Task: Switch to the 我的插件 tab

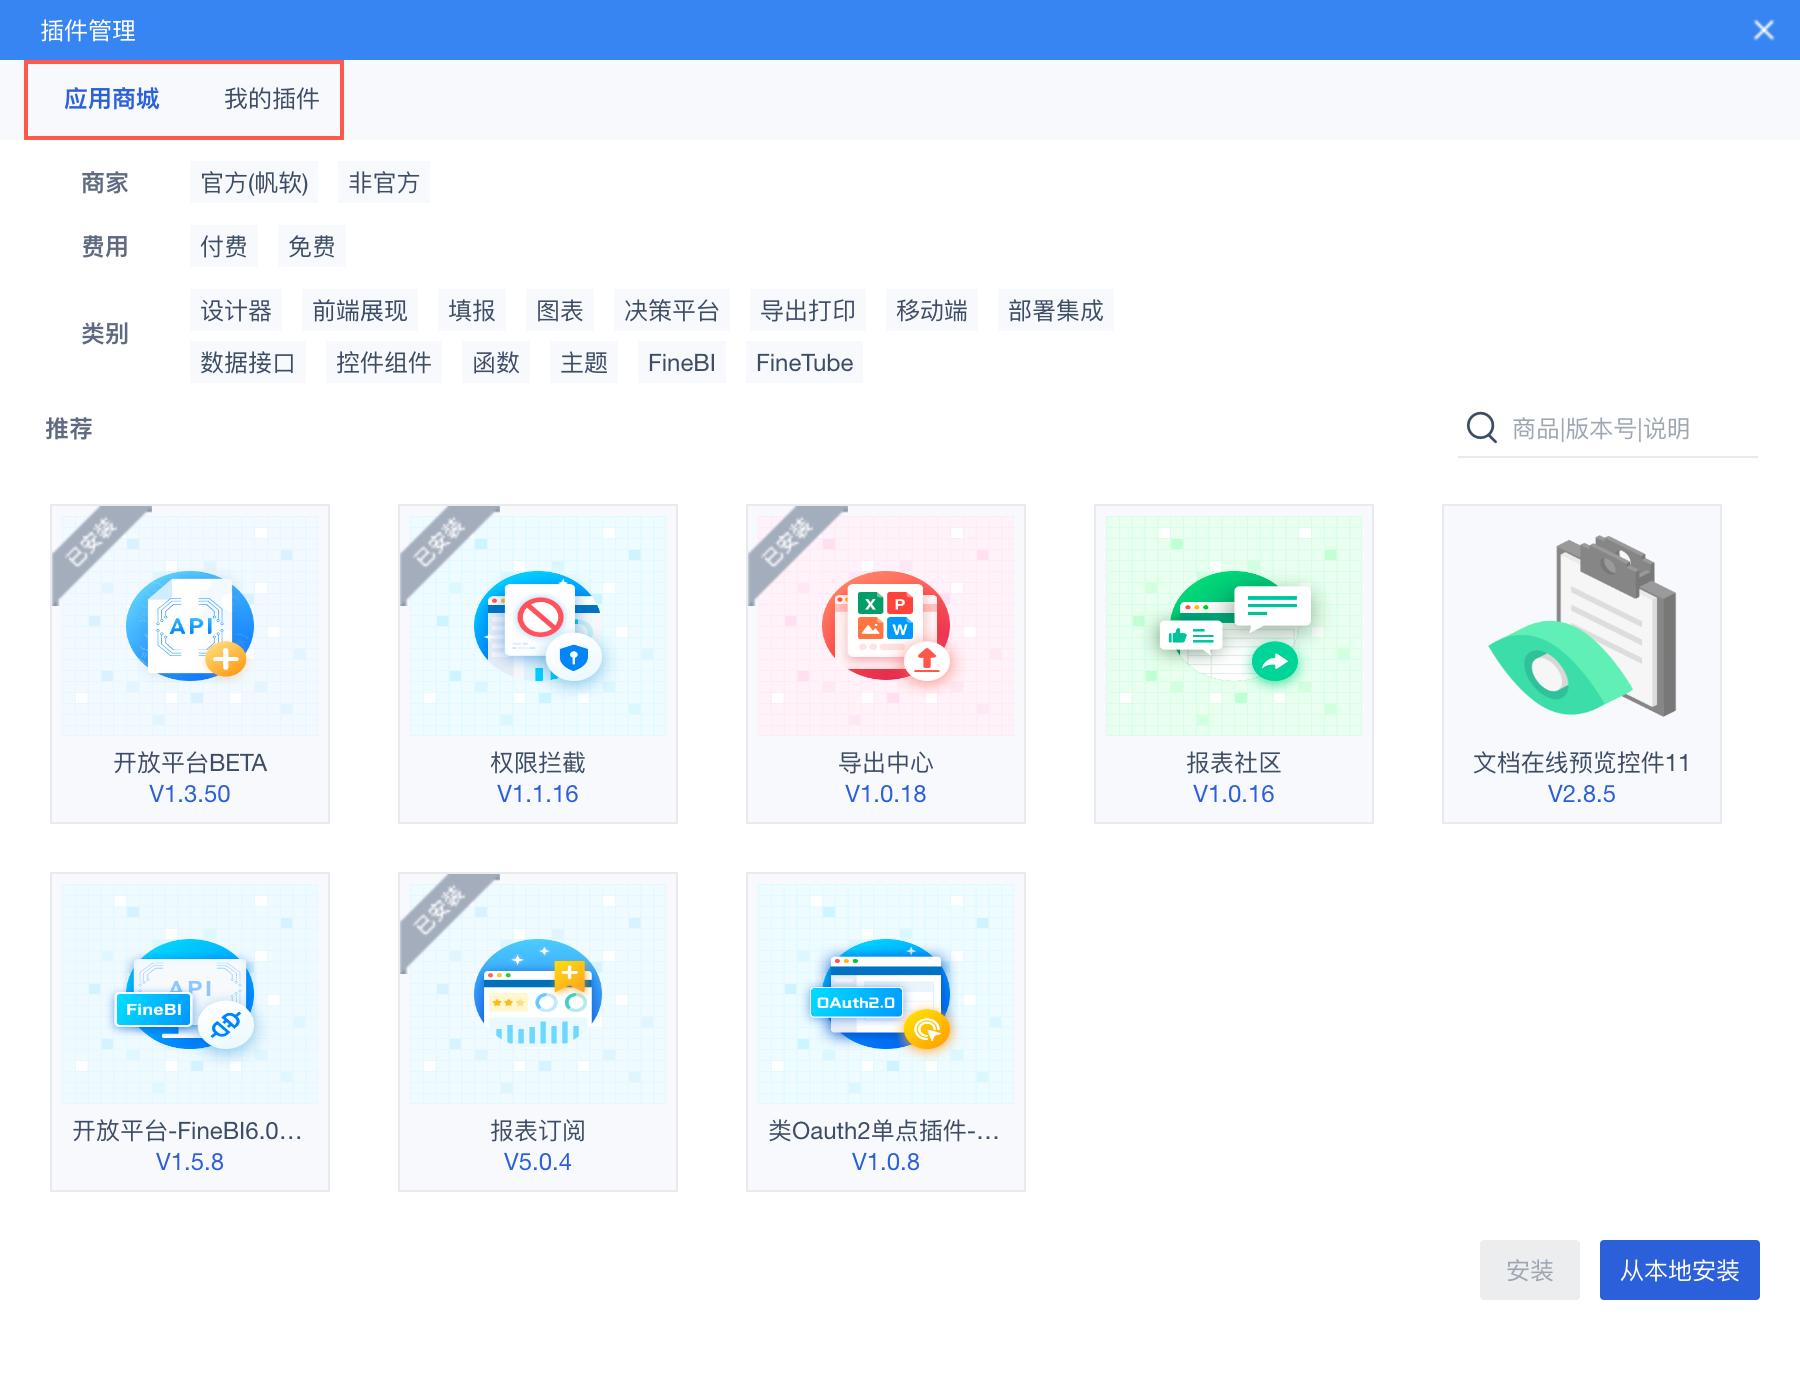Action: [x=272, y=99]
